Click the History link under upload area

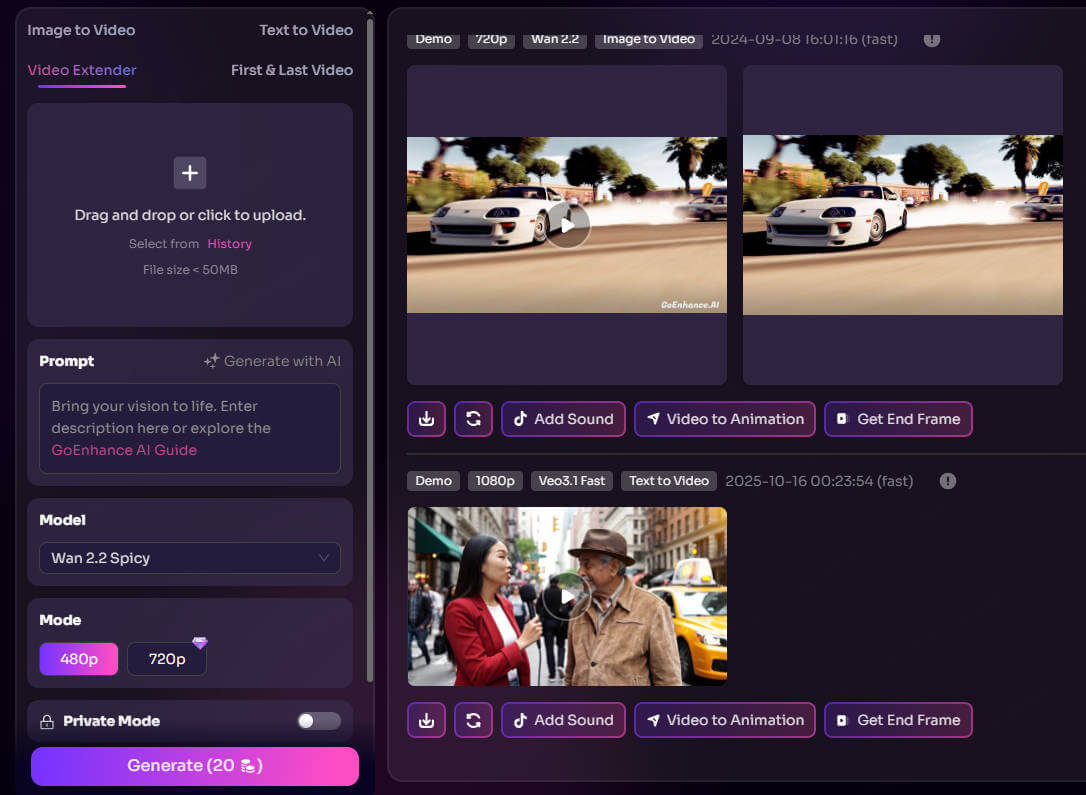[229, 244]
